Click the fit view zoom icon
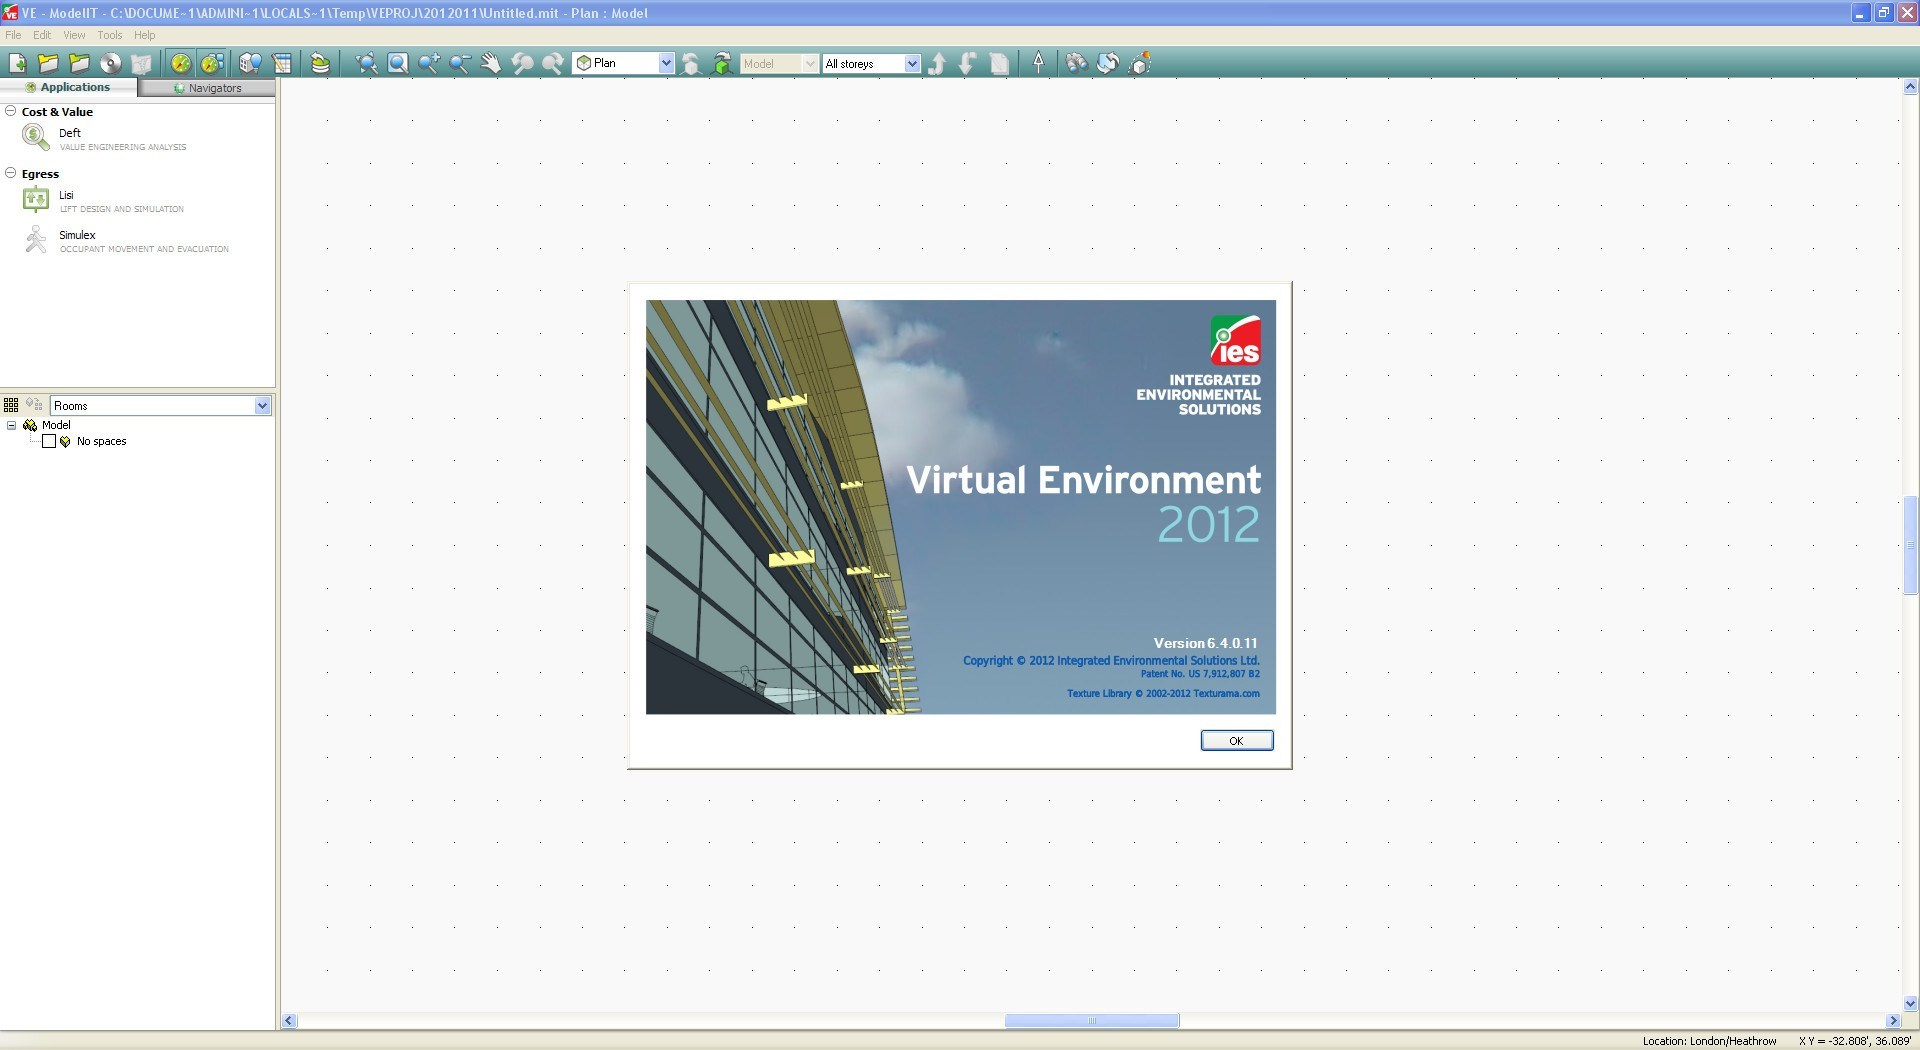1920x1050 pixels. [x=367, y=63]
